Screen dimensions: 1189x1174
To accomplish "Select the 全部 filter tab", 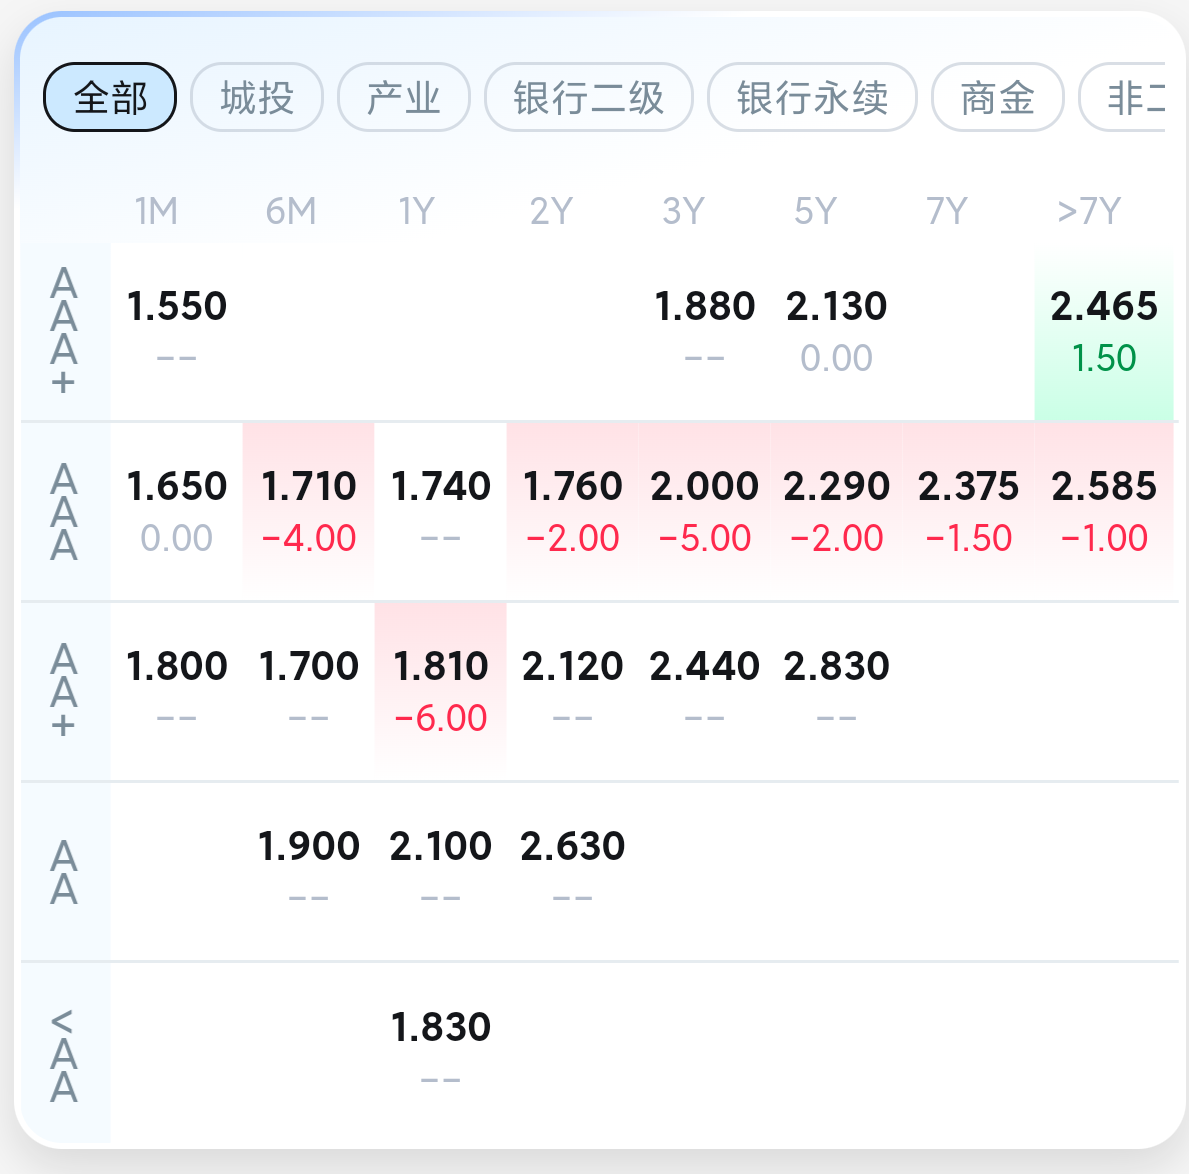I will click(x=110, y=98).
